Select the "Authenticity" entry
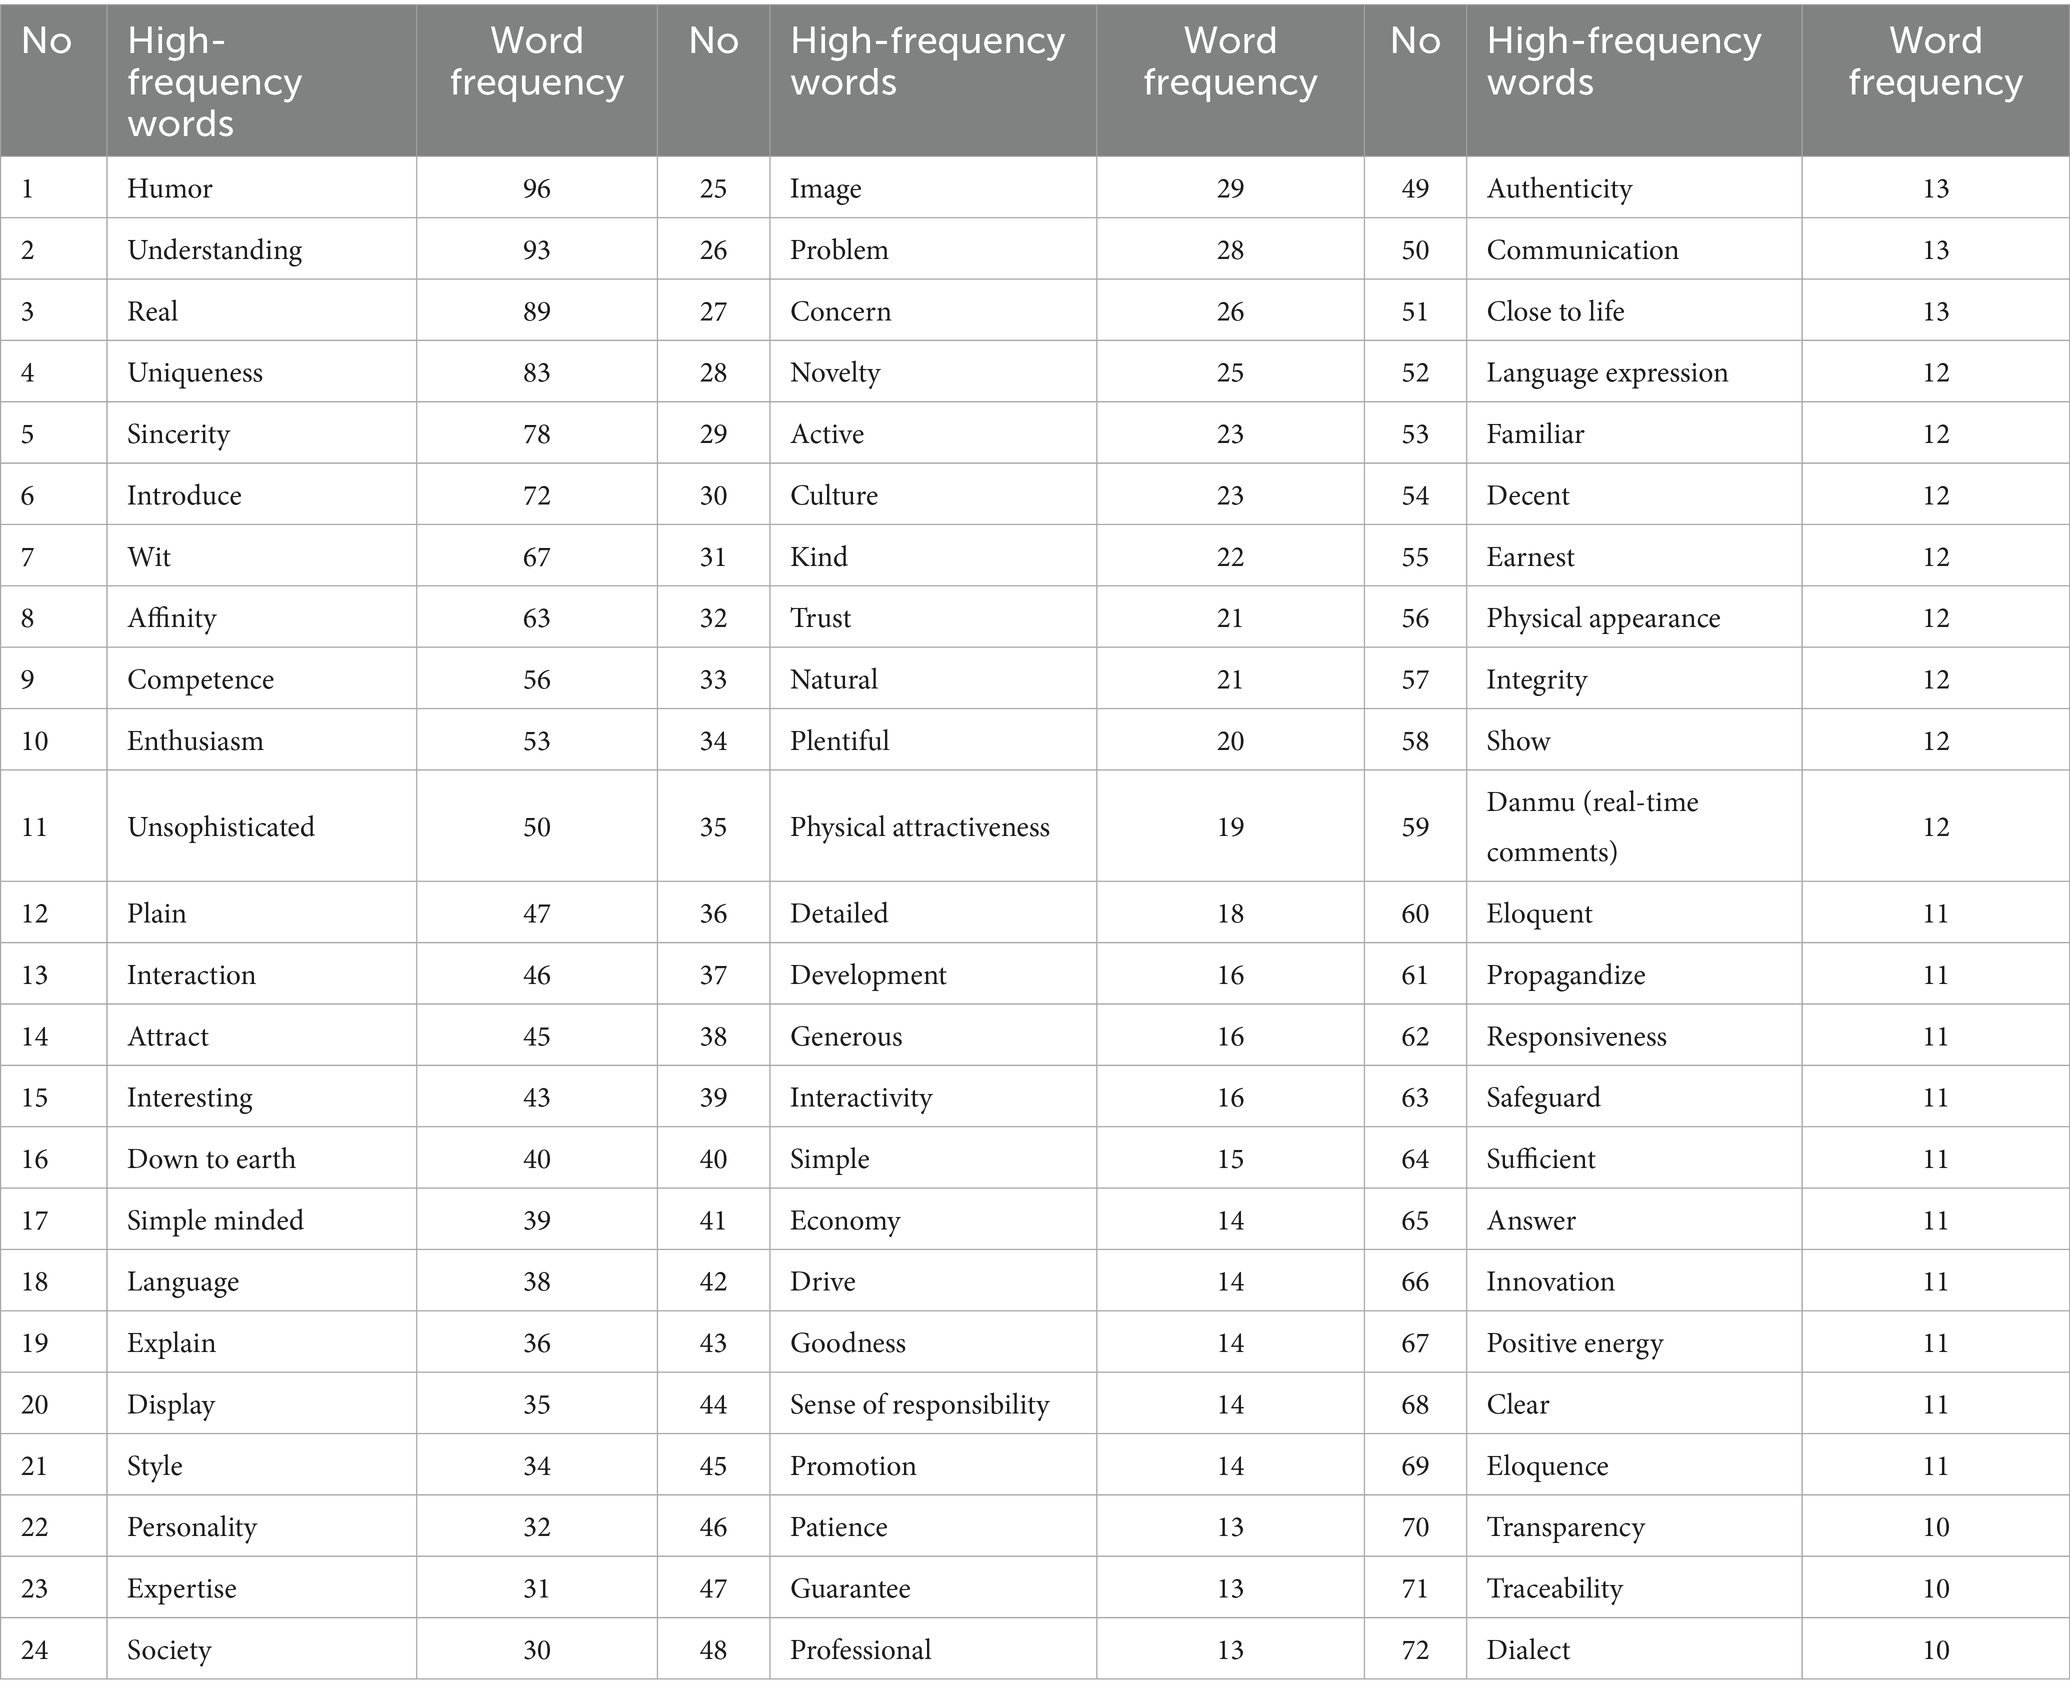The height and width of the screenshot is (1697, 2070). coord(1559,188)
